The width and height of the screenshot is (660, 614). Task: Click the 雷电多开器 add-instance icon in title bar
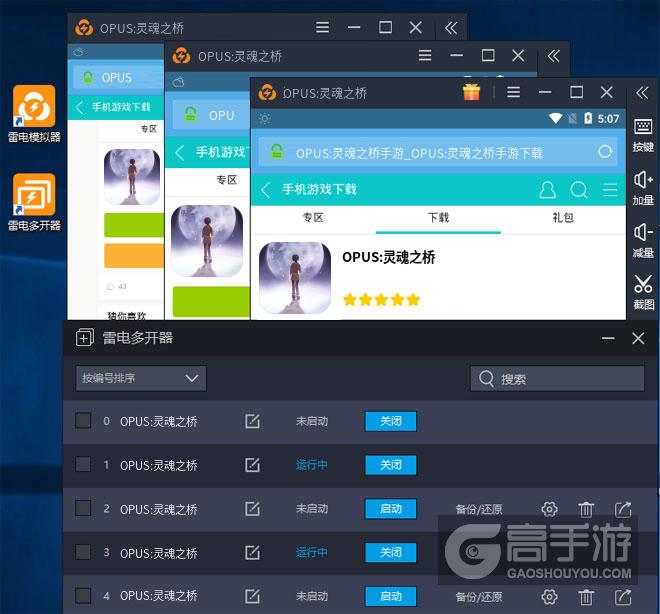[x=85, y=338]
